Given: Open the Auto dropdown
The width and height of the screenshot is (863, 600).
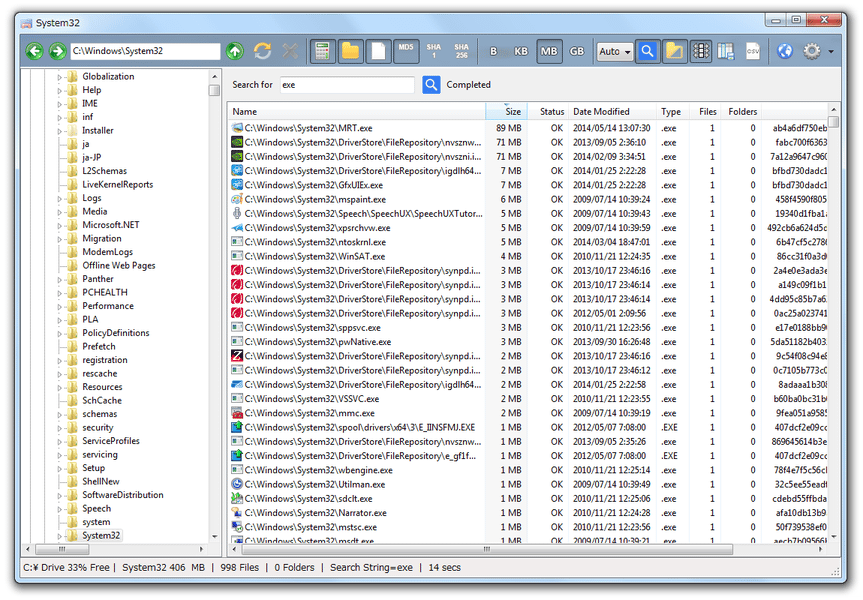Looking at the screenshot, I should (x=614, y=52).
